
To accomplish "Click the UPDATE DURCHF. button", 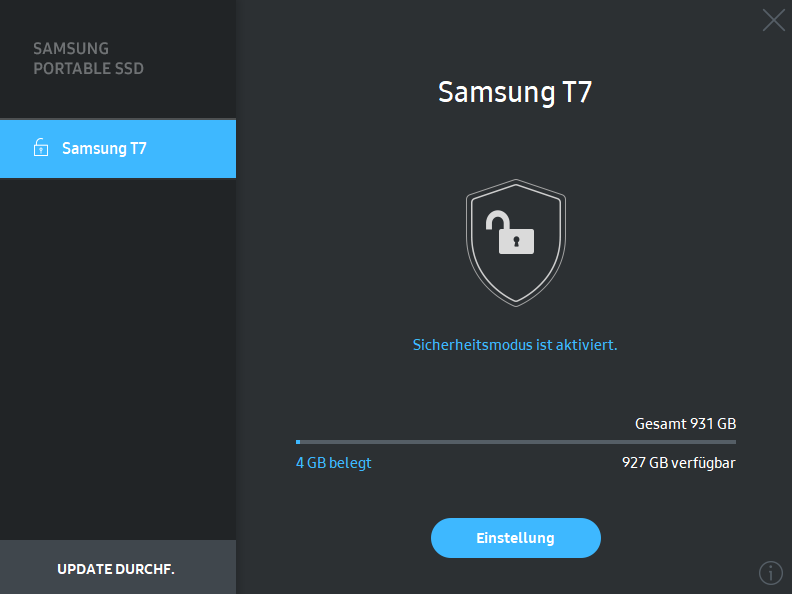I will coord(117,568).
